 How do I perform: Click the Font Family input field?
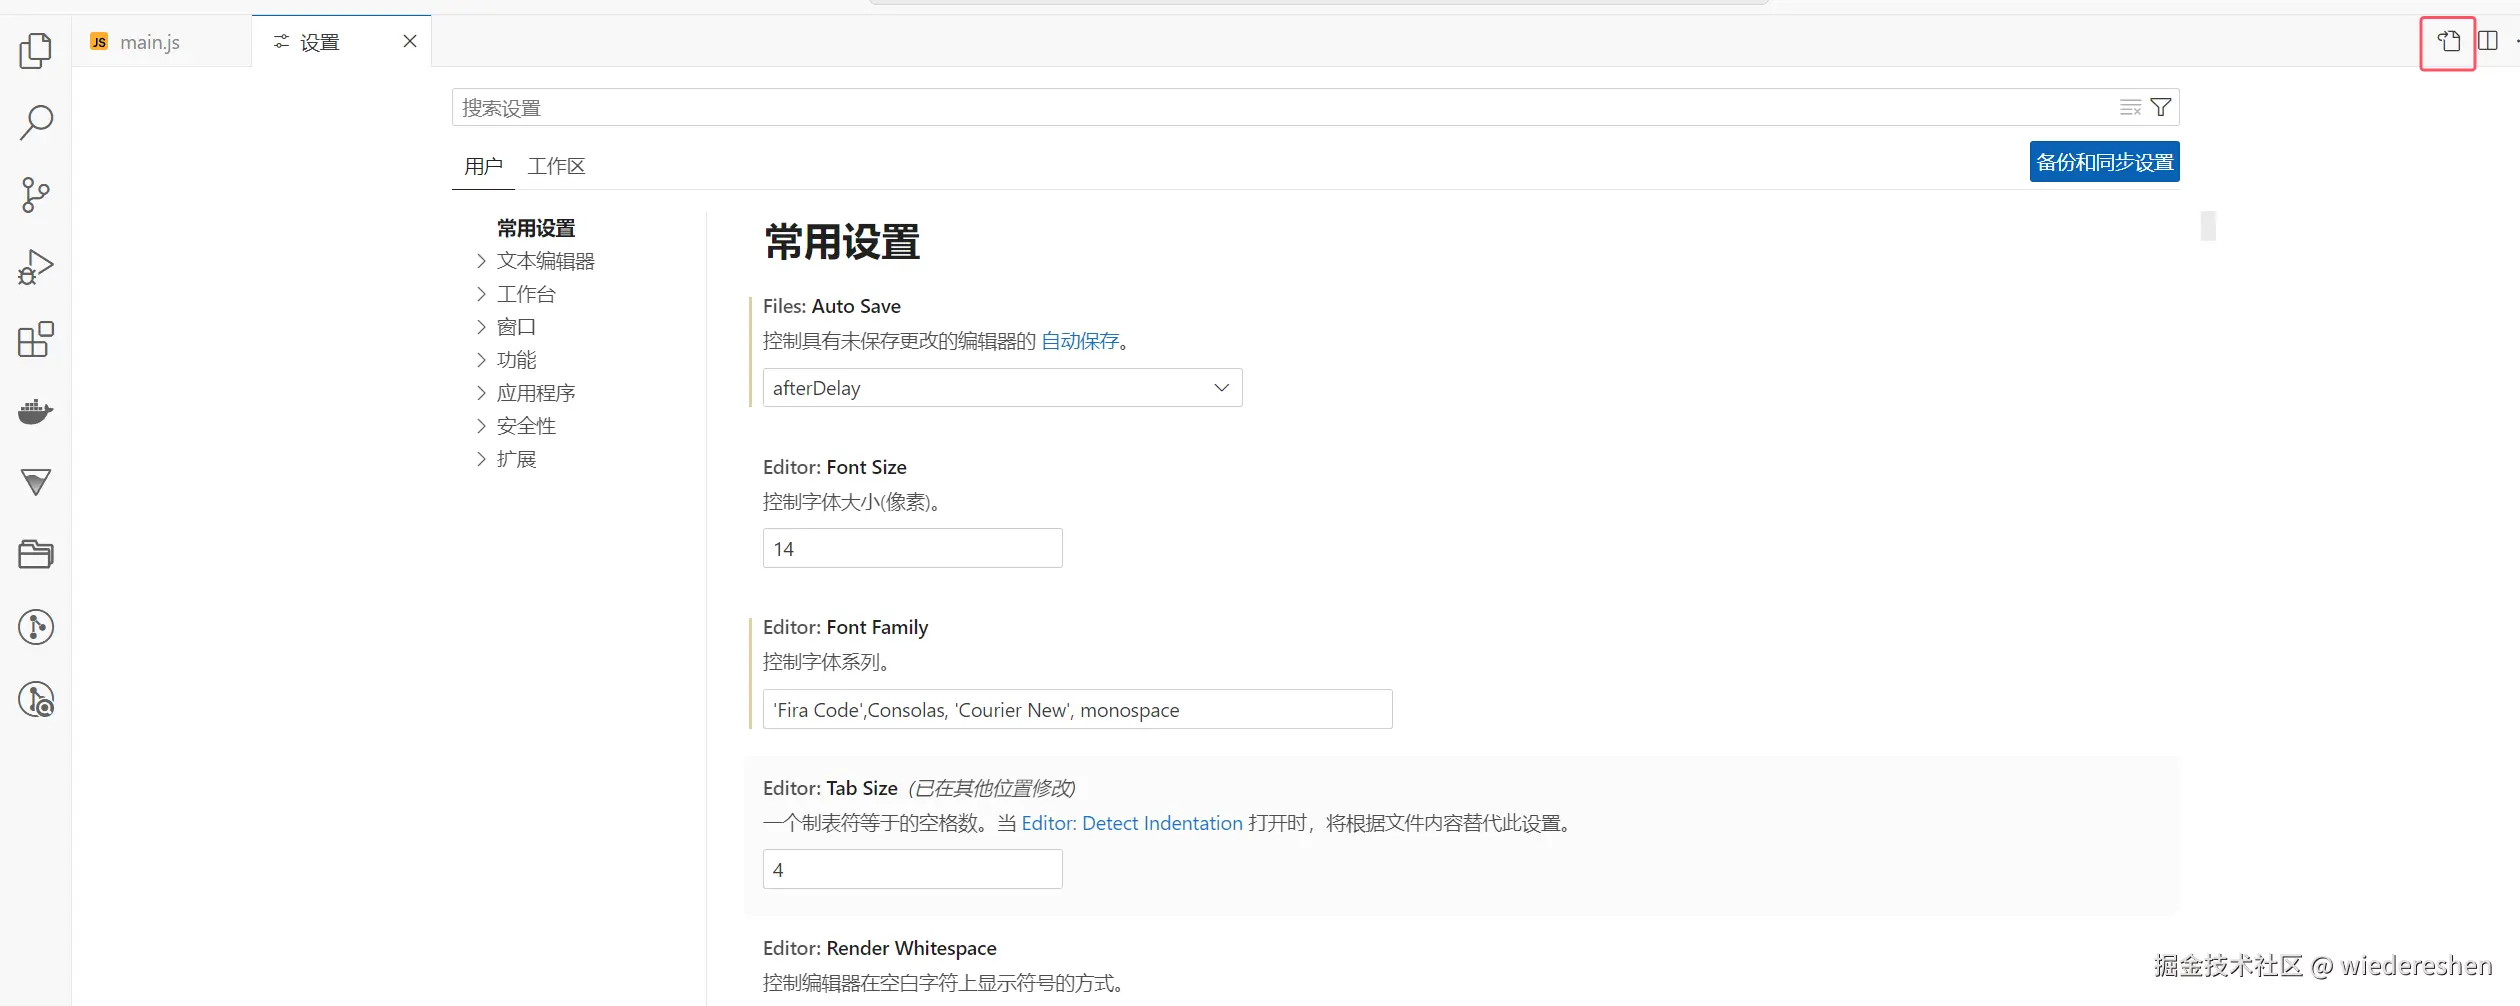tap(1077, 710)
